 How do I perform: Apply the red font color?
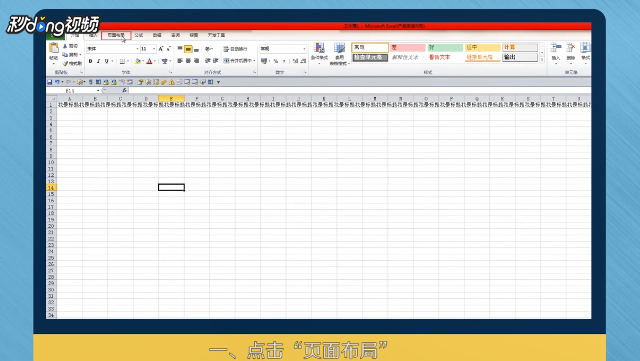click(x=149, y=61)
